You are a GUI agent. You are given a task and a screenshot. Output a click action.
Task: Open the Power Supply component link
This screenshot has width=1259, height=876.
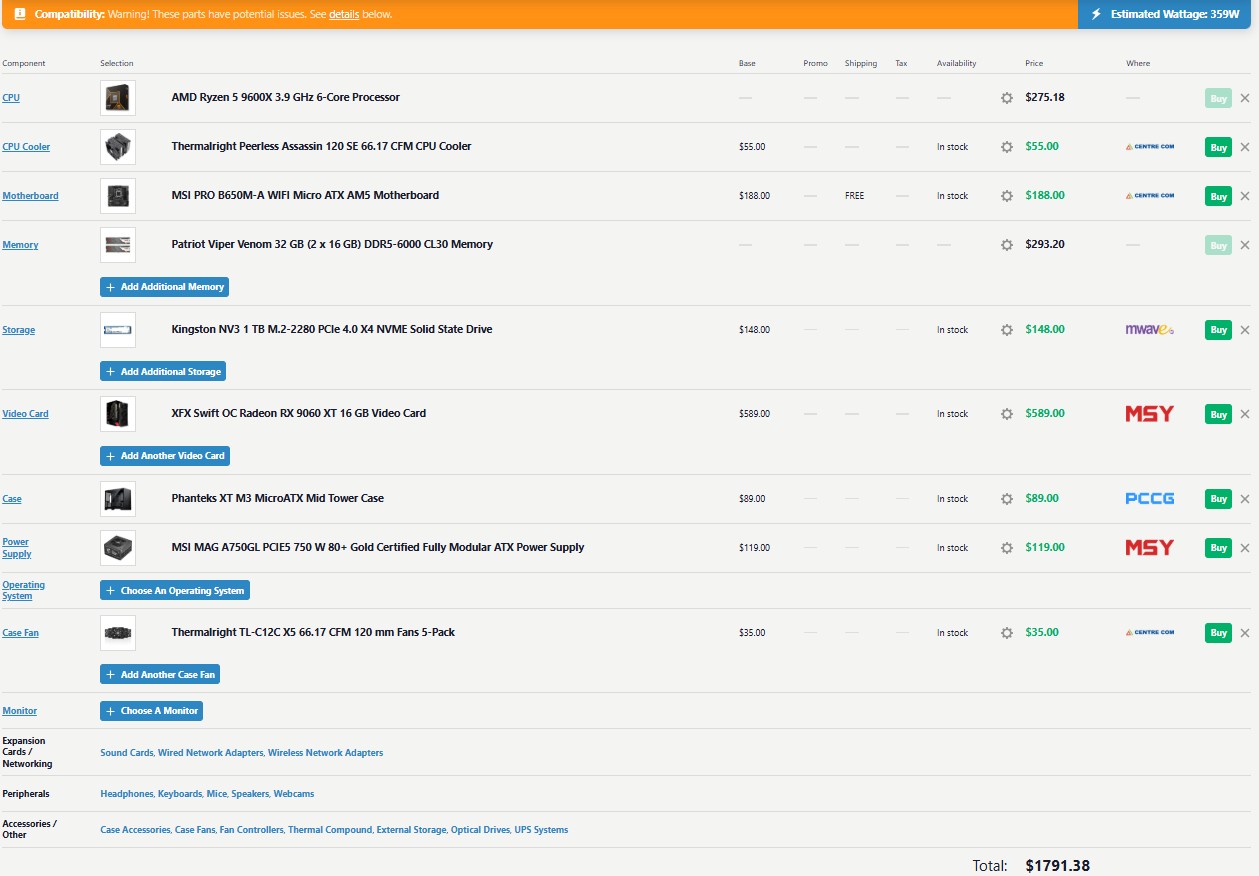17,548
